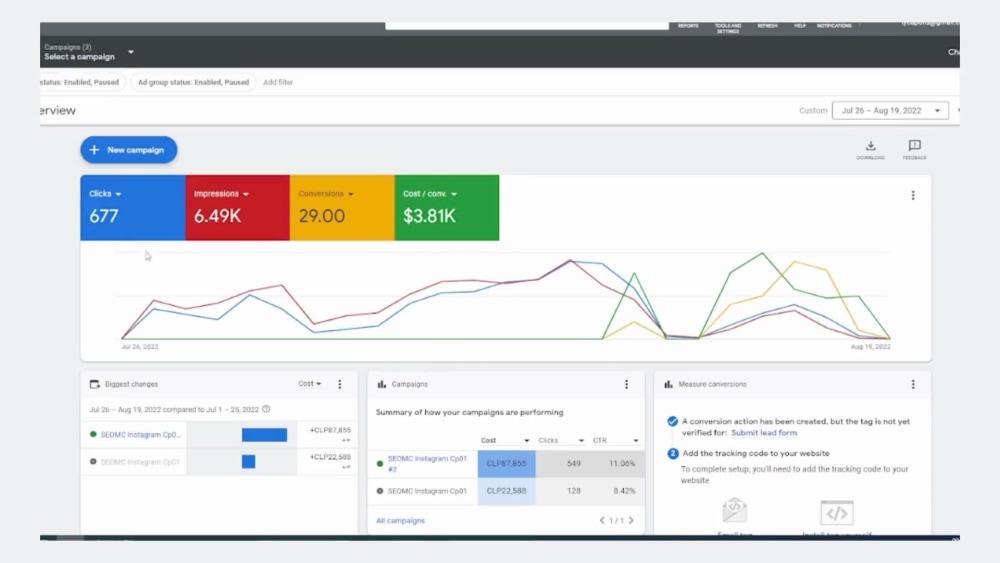Select the red Impressions scorecard tile
This screenshot has width=1000, height=563.
tap(237, 208)
